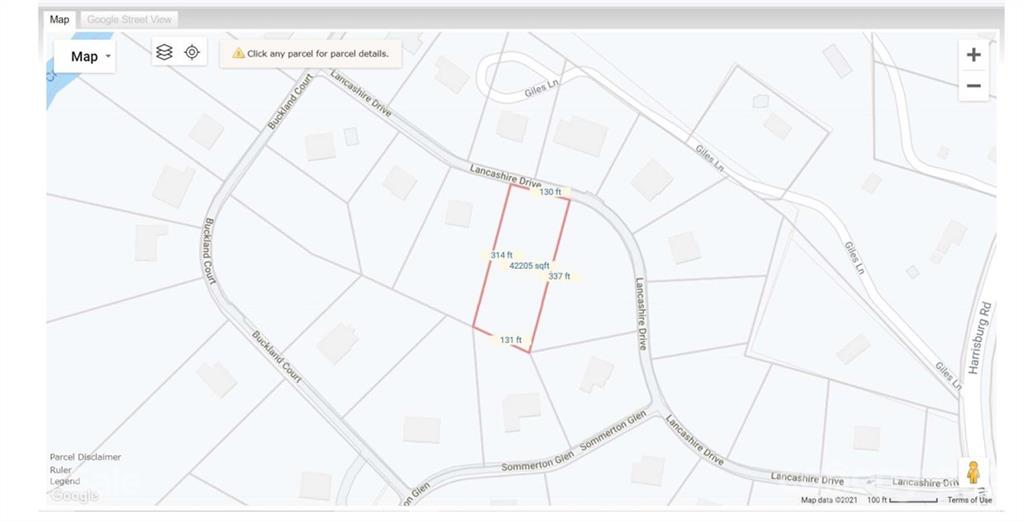Show the Legend
Screen dimensions: 1024x521
click(x=65, y=481)
